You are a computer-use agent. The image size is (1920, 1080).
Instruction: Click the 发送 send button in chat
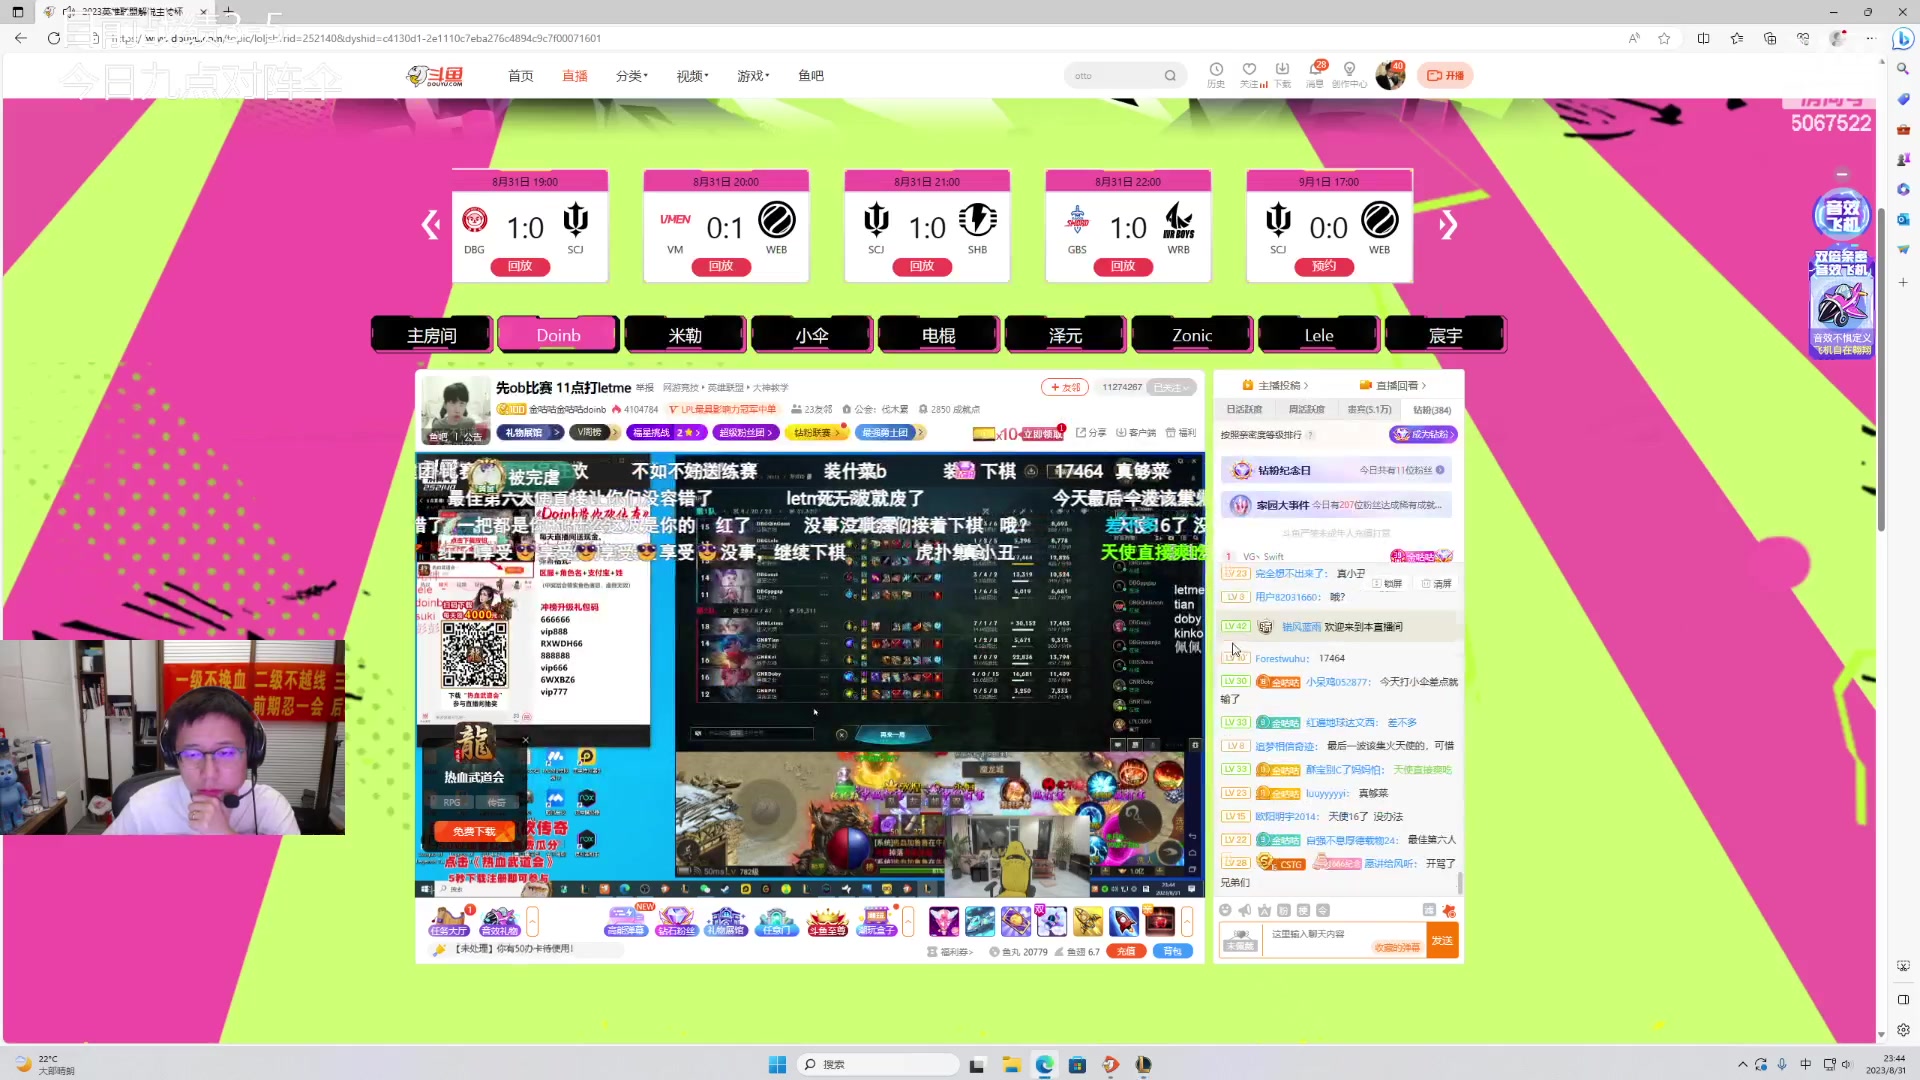[1442, 940]
